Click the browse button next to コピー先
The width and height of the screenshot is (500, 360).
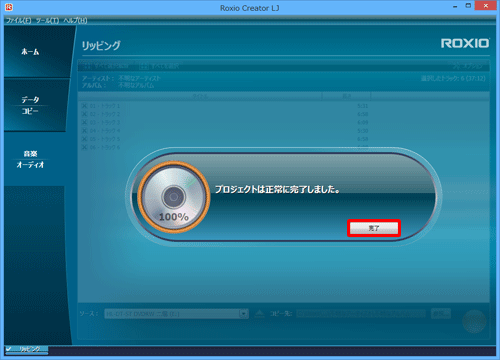[x=441, y=313]
